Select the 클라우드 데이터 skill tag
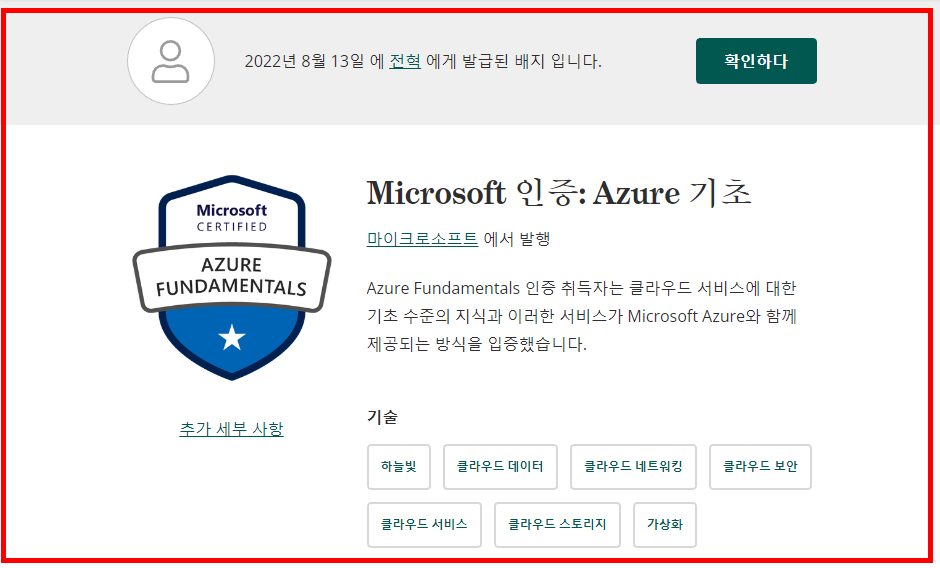The width and height of the screenshot is (940, 568). click(x=500, y=467)
